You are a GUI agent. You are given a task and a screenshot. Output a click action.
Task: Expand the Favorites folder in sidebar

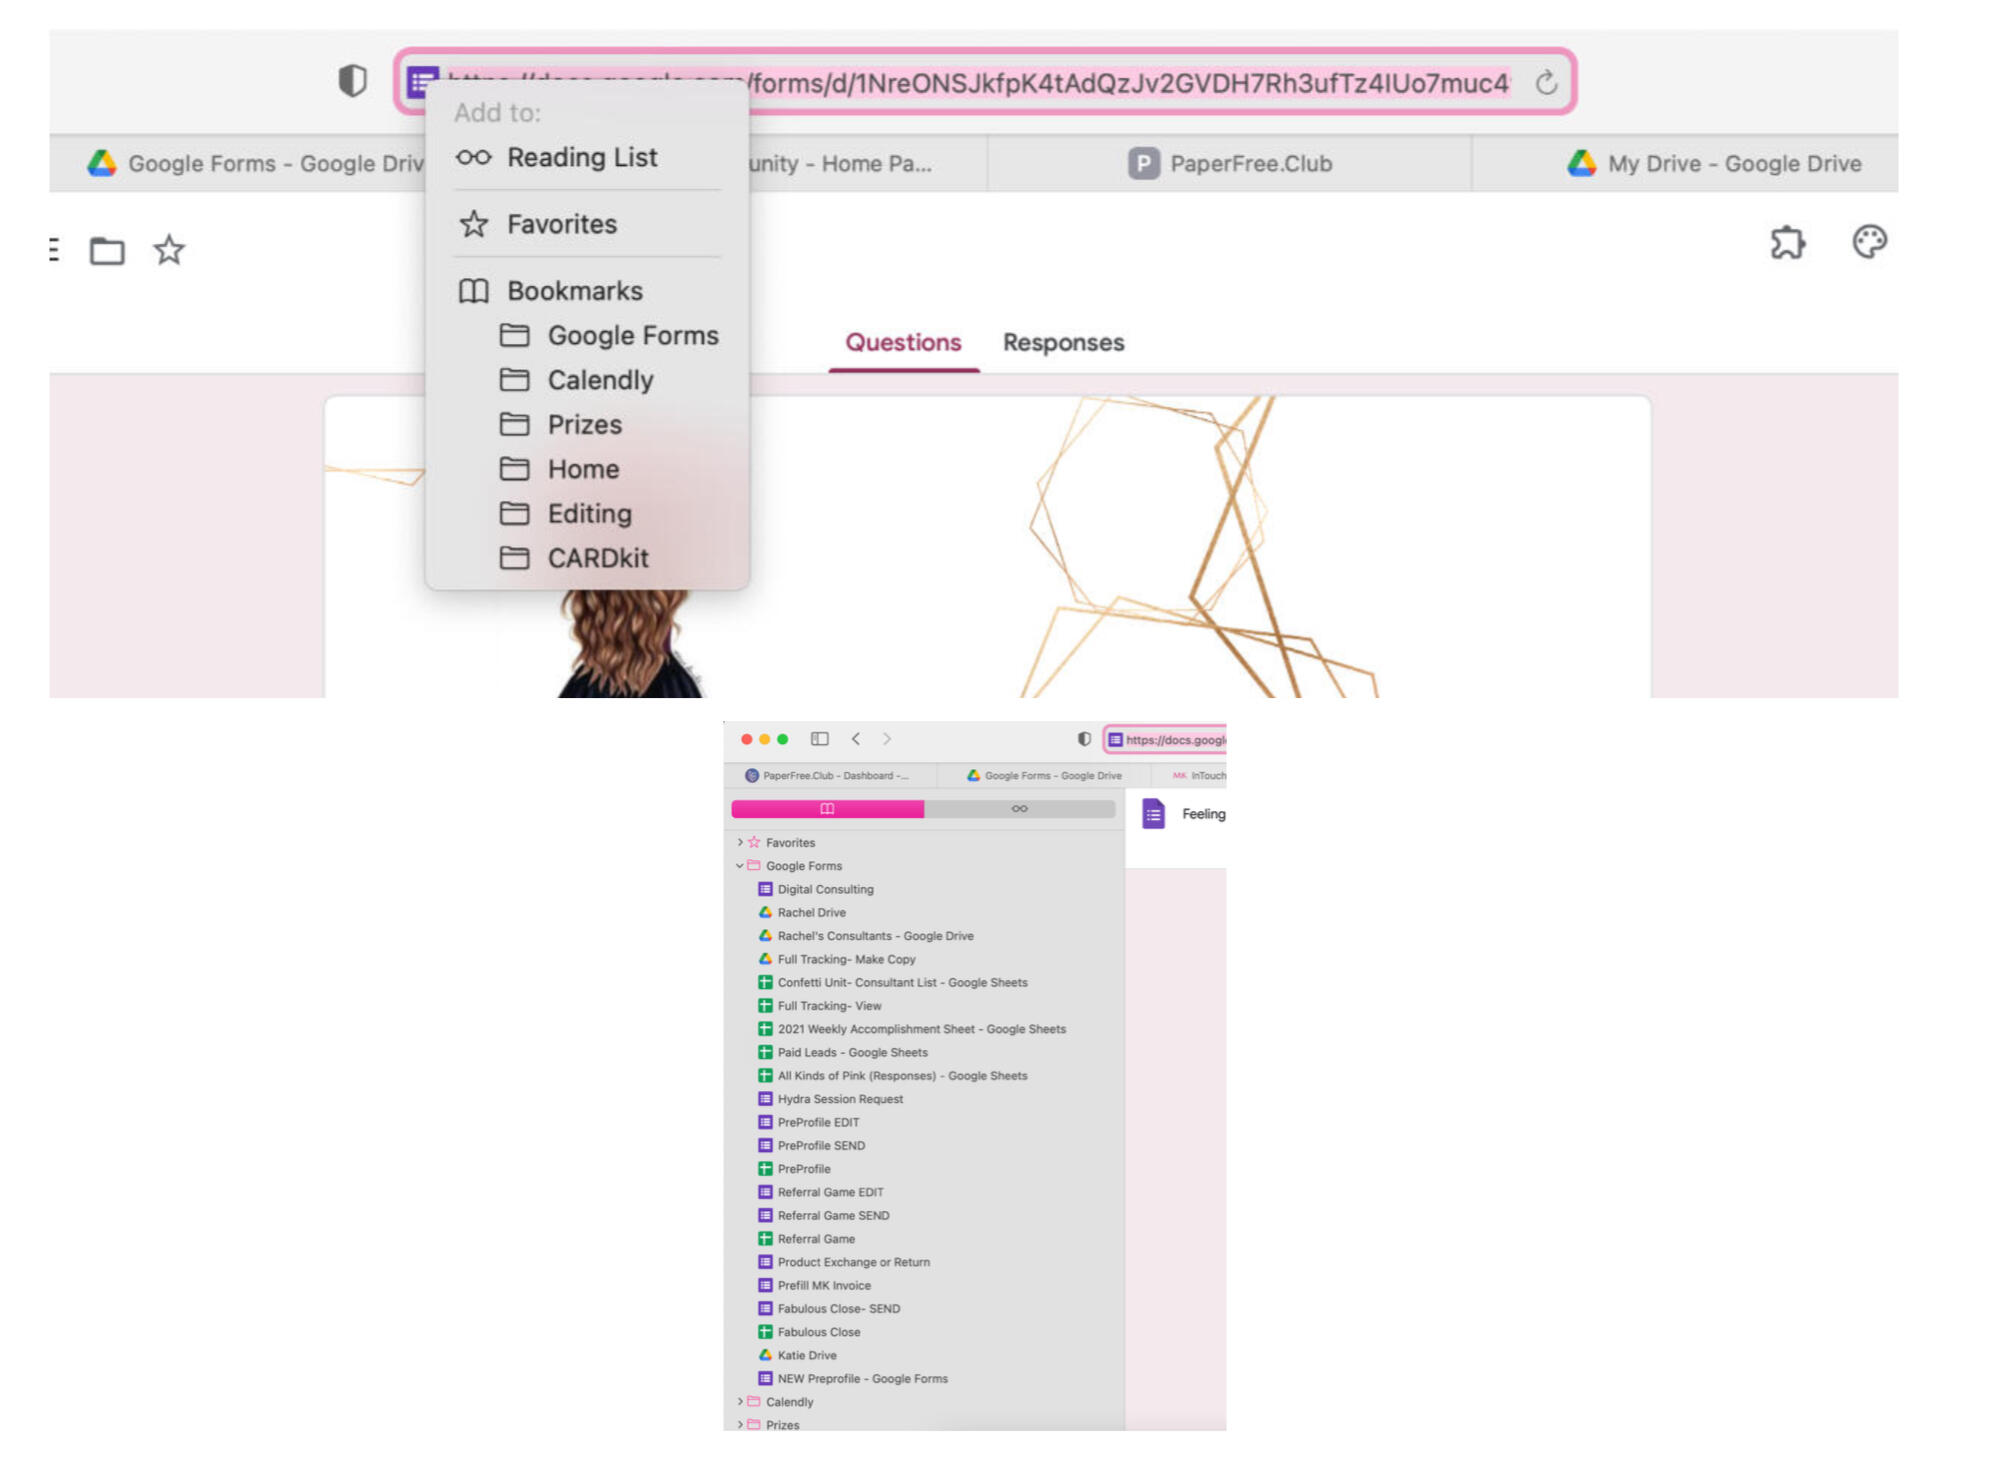tap(740, 843)
